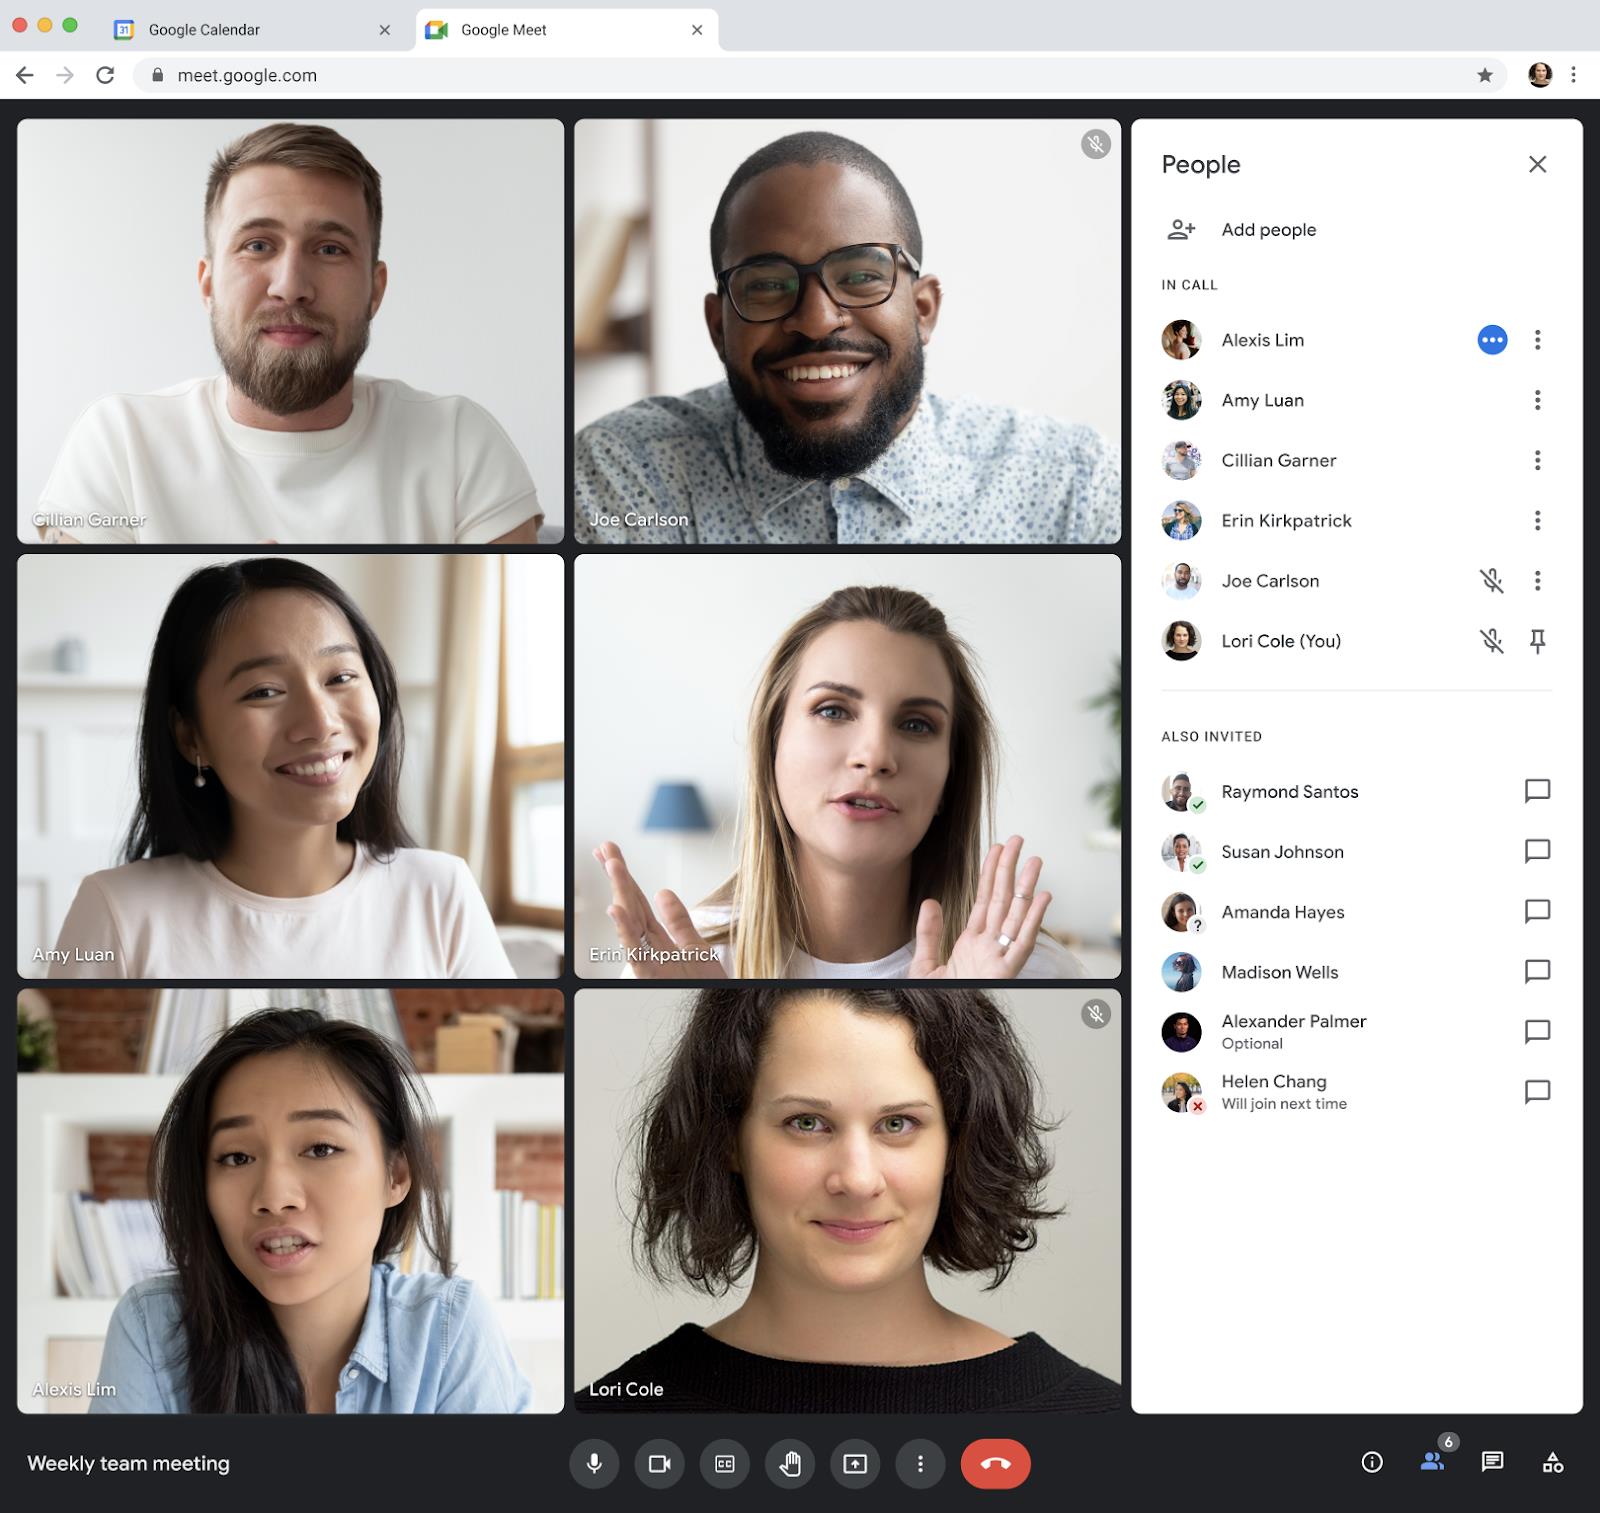End the call
The width and height of the screenshot is (1600, 1513).
point(995,1463)
